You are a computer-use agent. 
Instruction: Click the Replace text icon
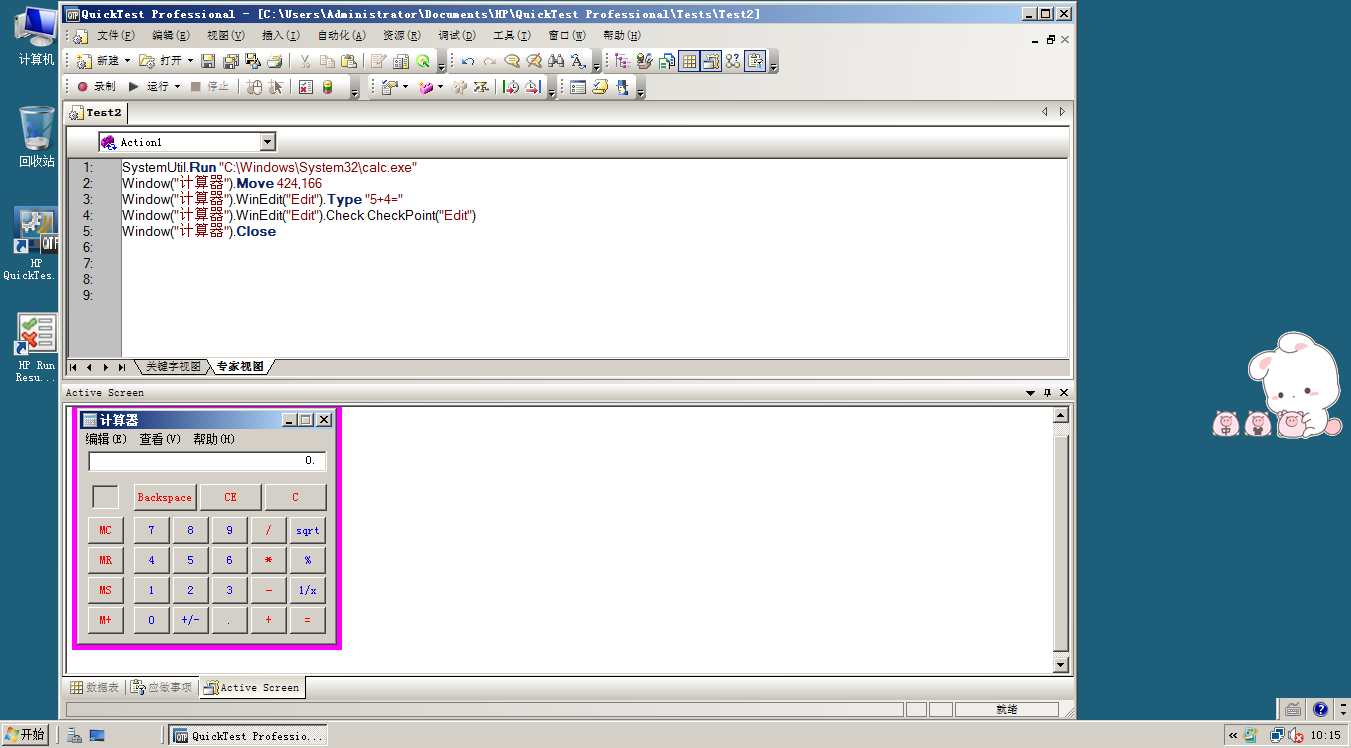point(578,61)
